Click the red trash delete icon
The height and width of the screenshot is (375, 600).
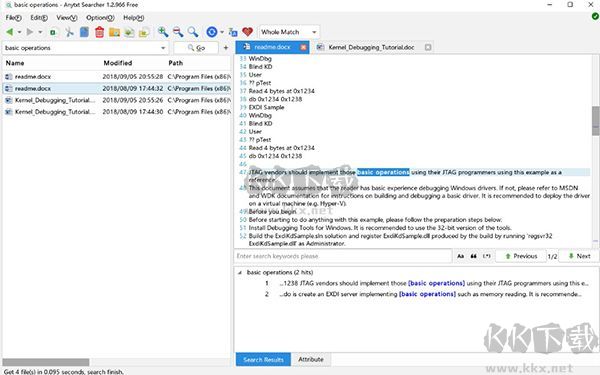(x=99, y=32)
